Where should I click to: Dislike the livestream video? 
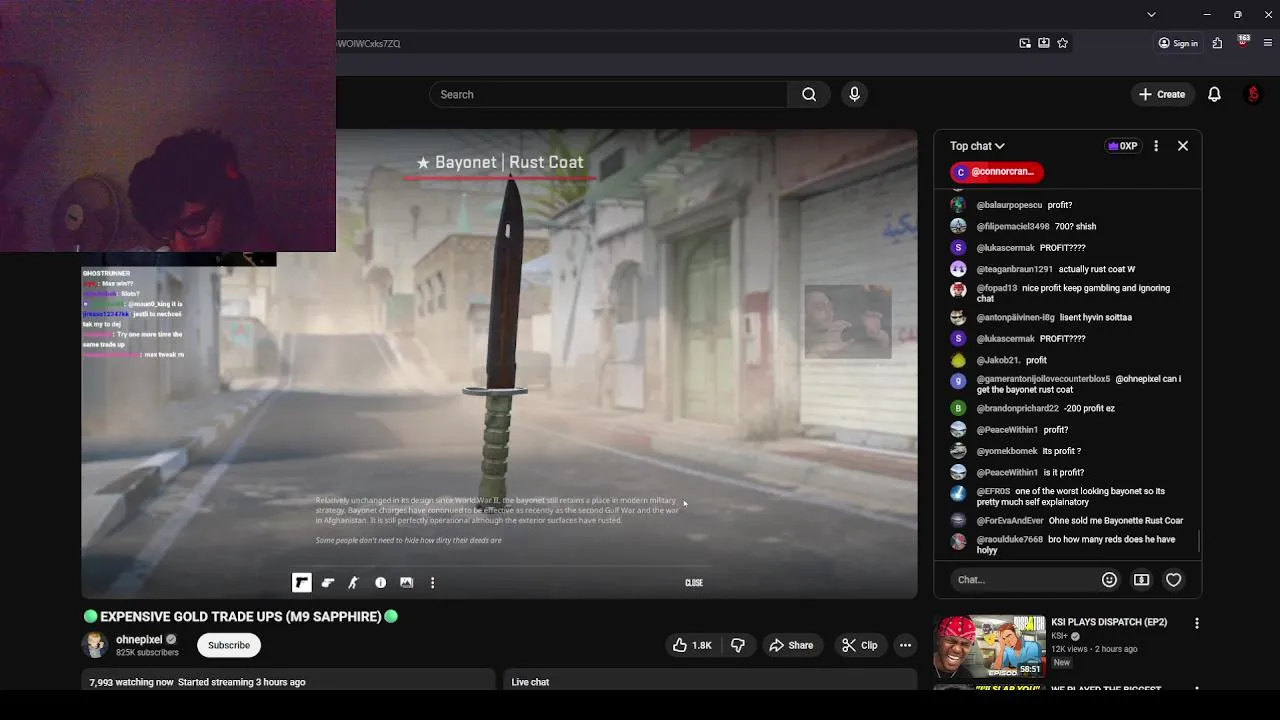click(x=738, y=645)
